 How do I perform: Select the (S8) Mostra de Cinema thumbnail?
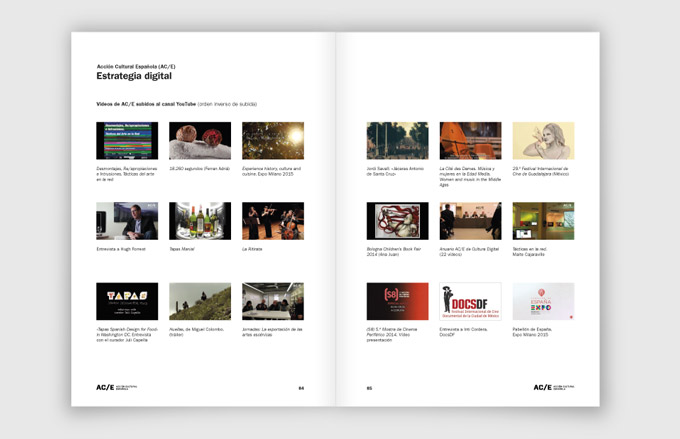point(397,301)
